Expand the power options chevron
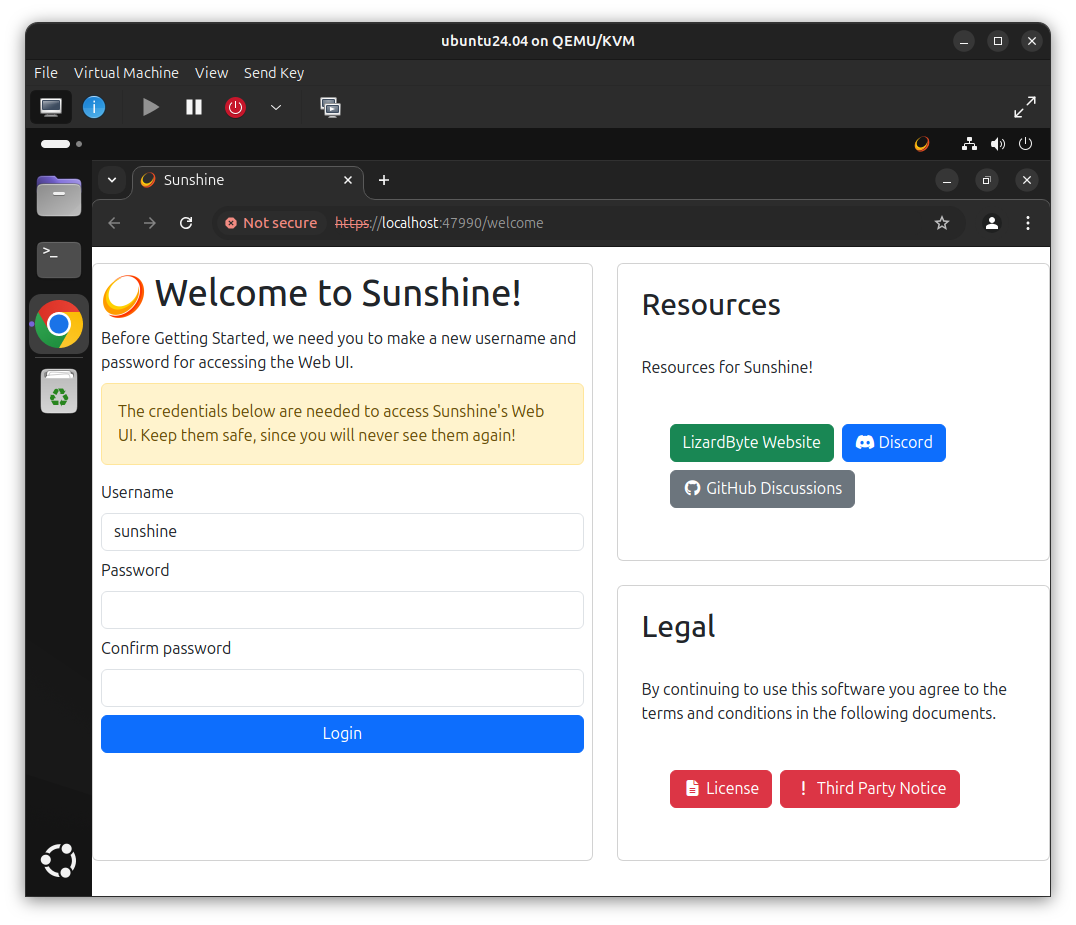1076x925 pixels. [x=276, y=107]
